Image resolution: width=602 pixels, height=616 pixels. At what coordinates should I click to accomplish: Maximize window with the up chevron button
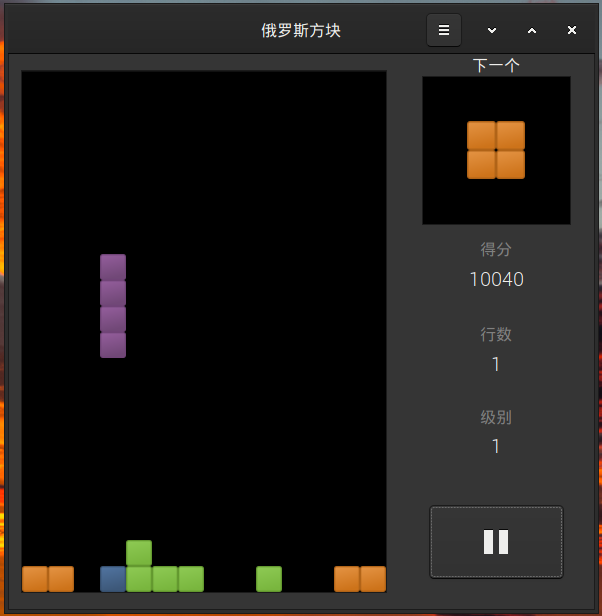[532, 30]
